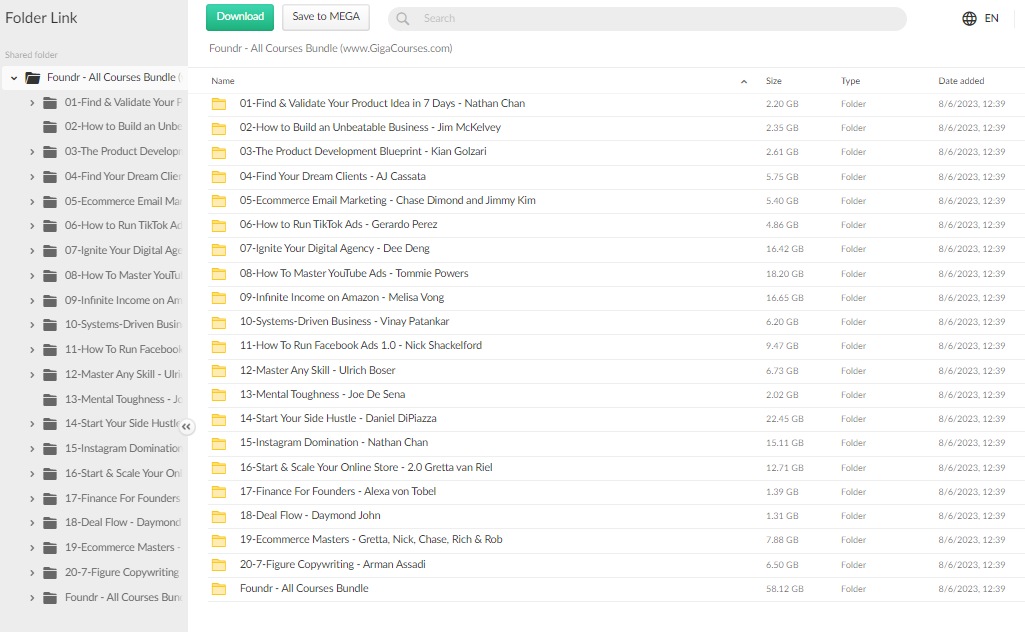Sort files by the Size column header

pos(774,81)
